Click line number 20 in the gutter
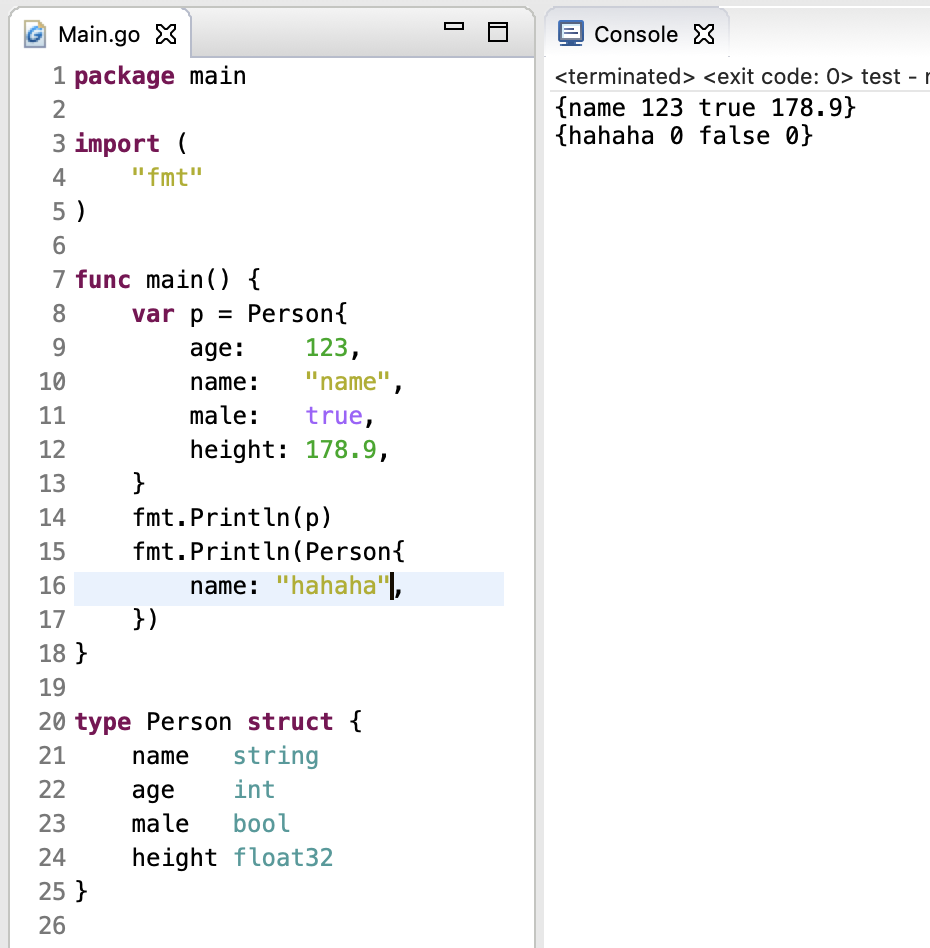 [52, 722]
